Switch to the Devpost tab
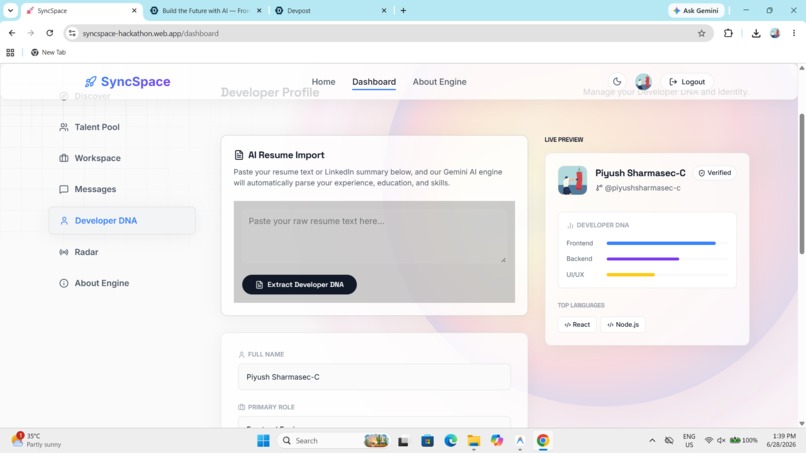The image size is (806, 453). click(329, 10)
